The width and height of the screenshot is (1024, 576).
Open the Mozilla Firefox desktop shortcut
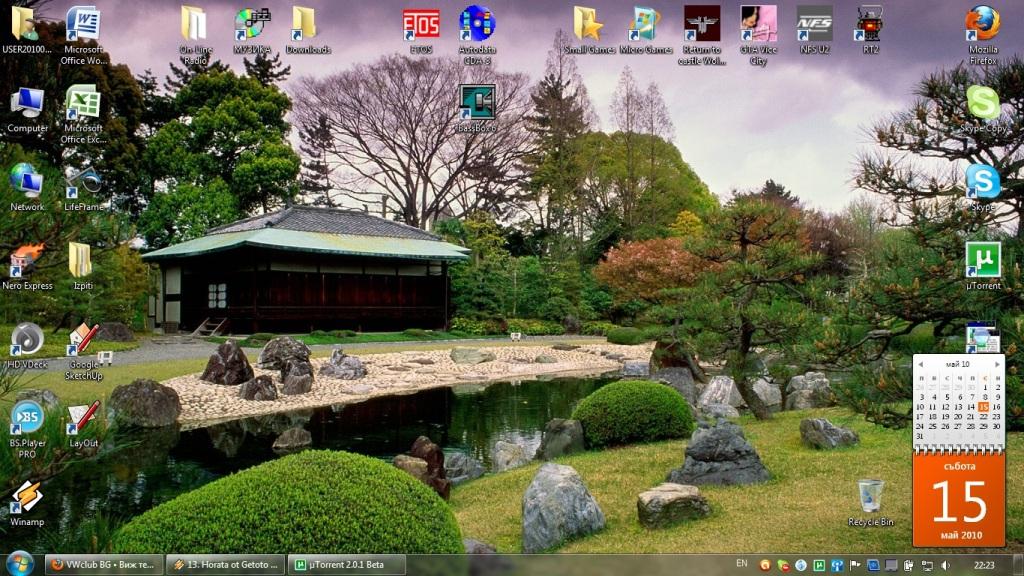tap(982, 24)
